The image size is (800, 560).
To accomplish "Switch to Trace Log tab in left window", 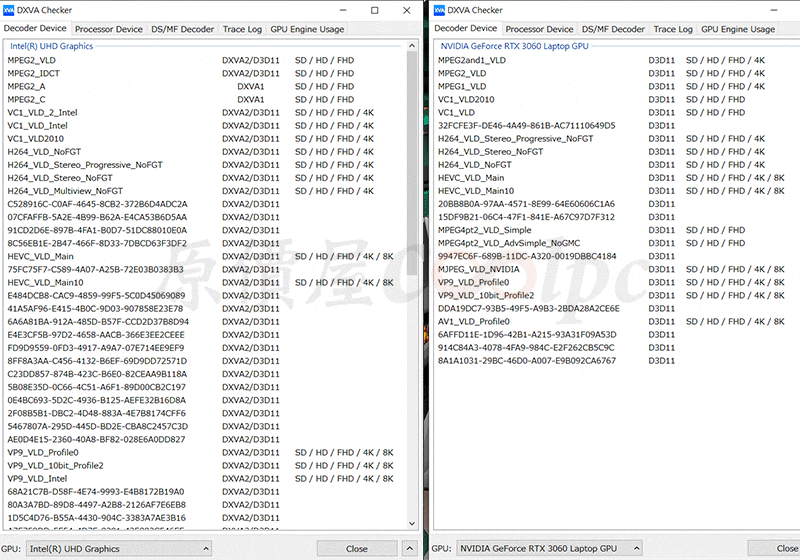I will pos(242,29).
